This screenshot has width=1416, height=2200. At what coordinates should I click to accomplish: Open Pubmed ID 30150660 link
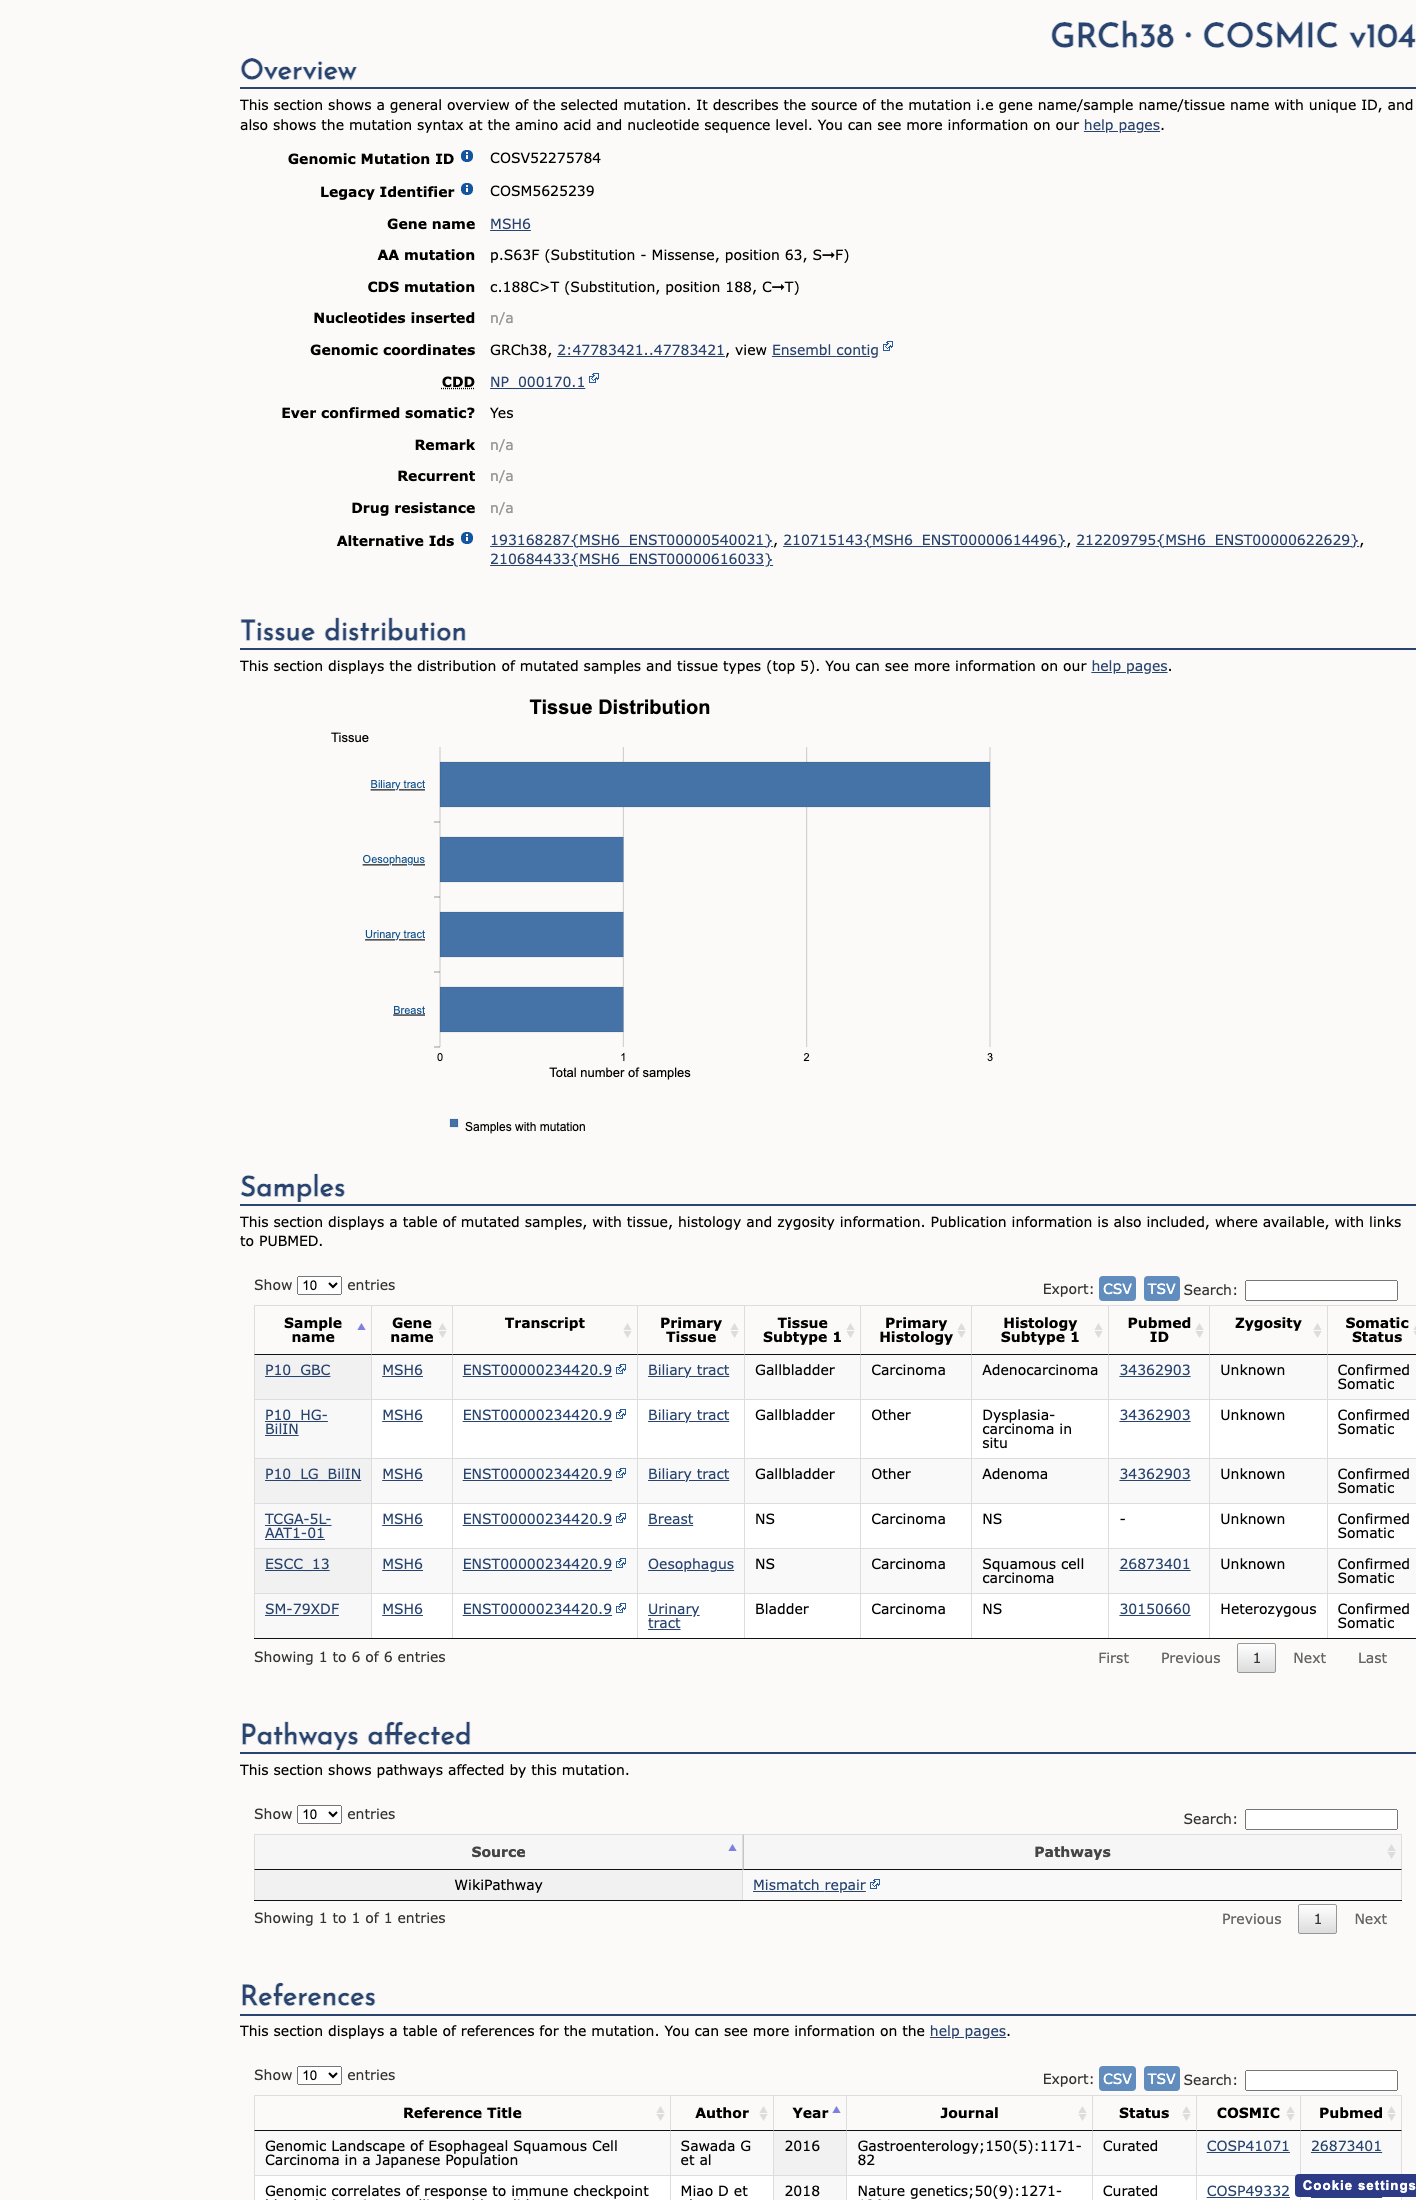(1155, 1609)
